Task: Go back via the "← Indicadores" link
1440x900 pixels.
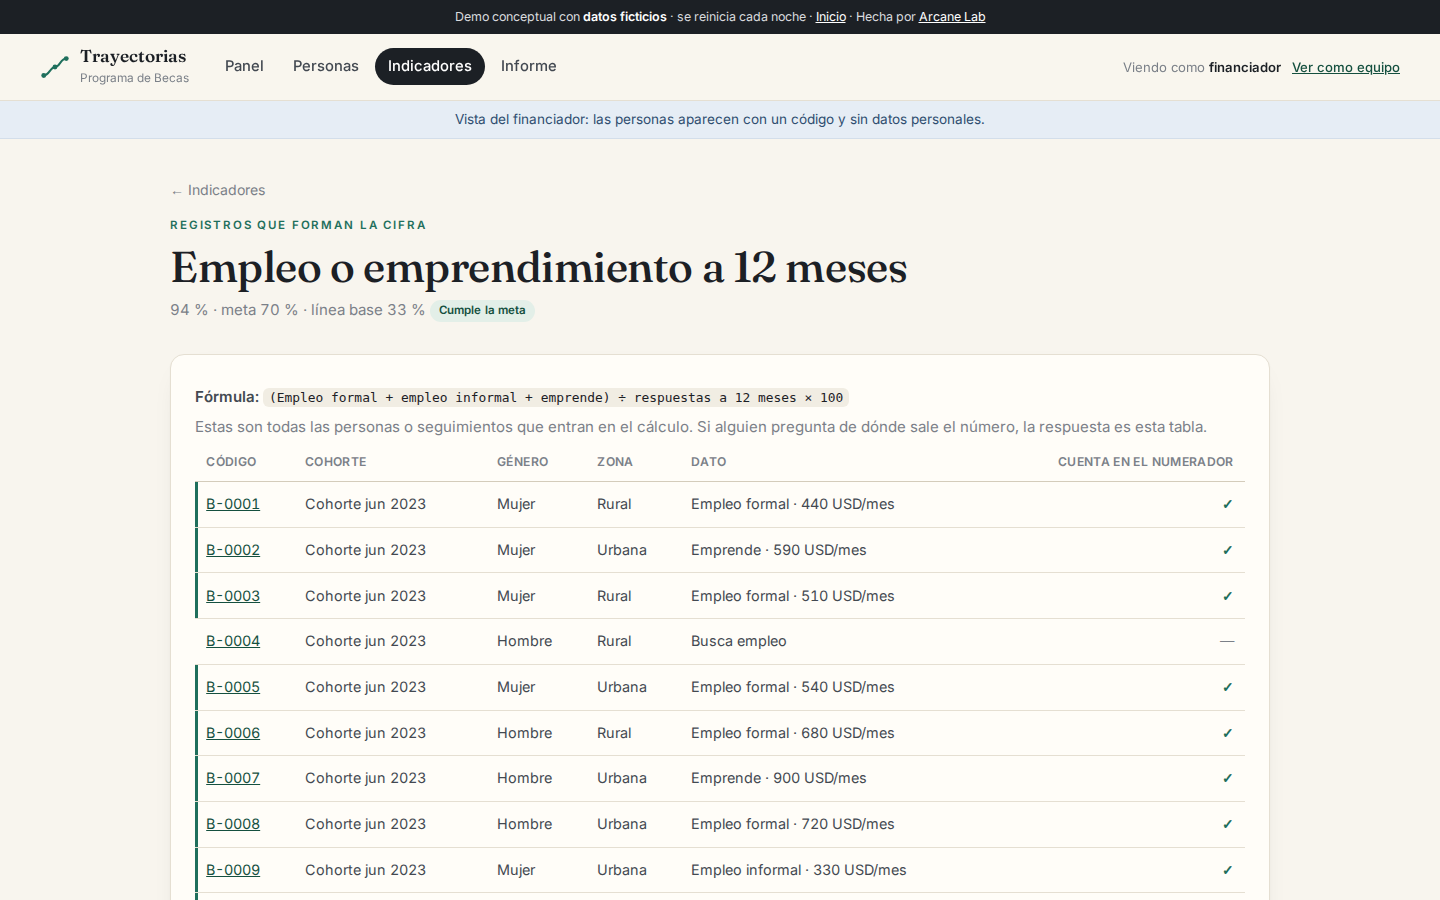Action: click(x=218, y=190)
